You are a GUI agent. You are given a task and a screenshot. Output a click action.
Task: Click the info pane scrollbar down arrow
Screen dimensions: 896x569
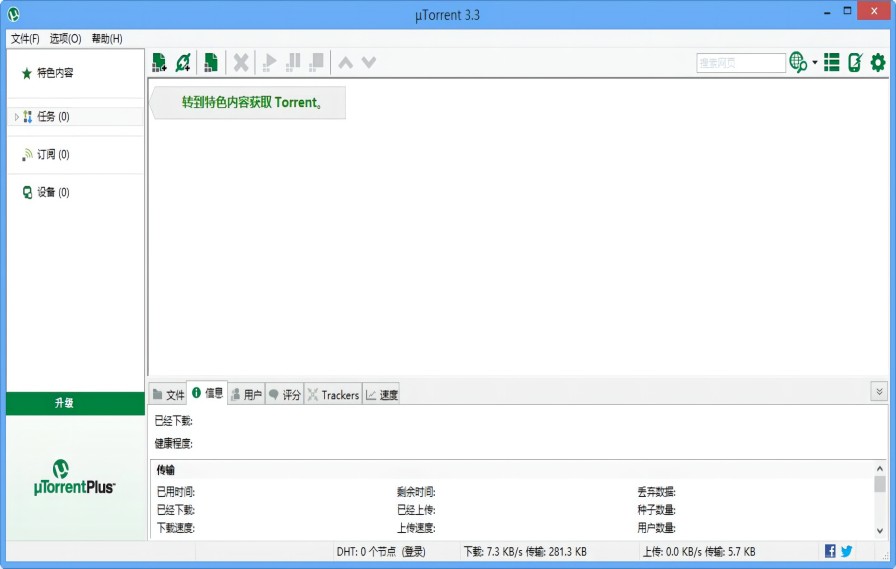click(x=880, y=531)
